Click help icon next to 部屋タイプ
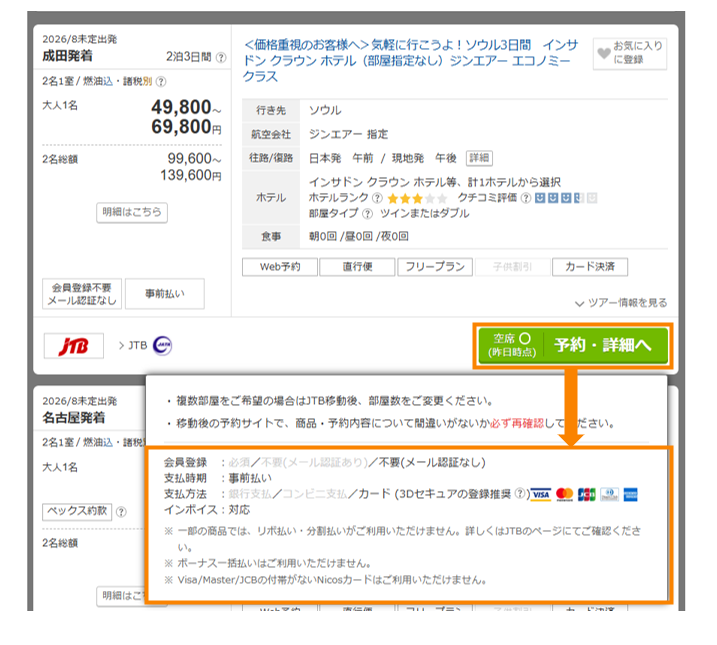This screenshot has height=645, width=717. click(367, 213)
